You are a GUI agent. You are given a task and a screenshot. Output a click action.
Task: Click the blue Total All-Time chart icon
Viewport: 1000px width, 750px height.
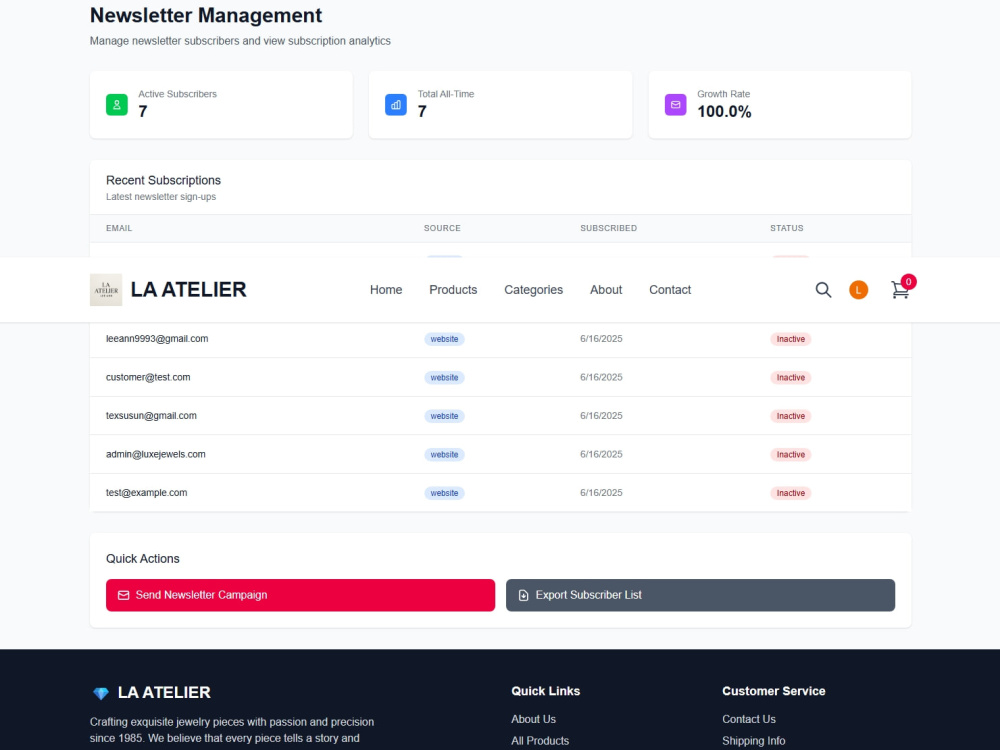click(395, 105)
